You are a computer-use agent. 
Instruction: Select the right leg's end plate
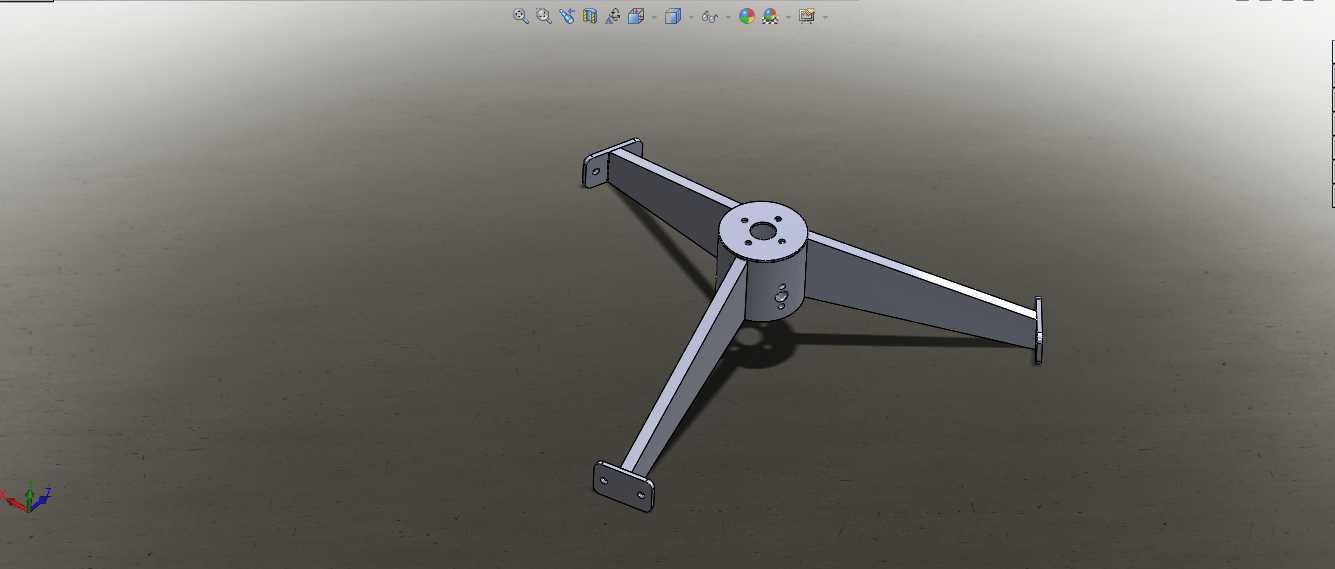1039,330
